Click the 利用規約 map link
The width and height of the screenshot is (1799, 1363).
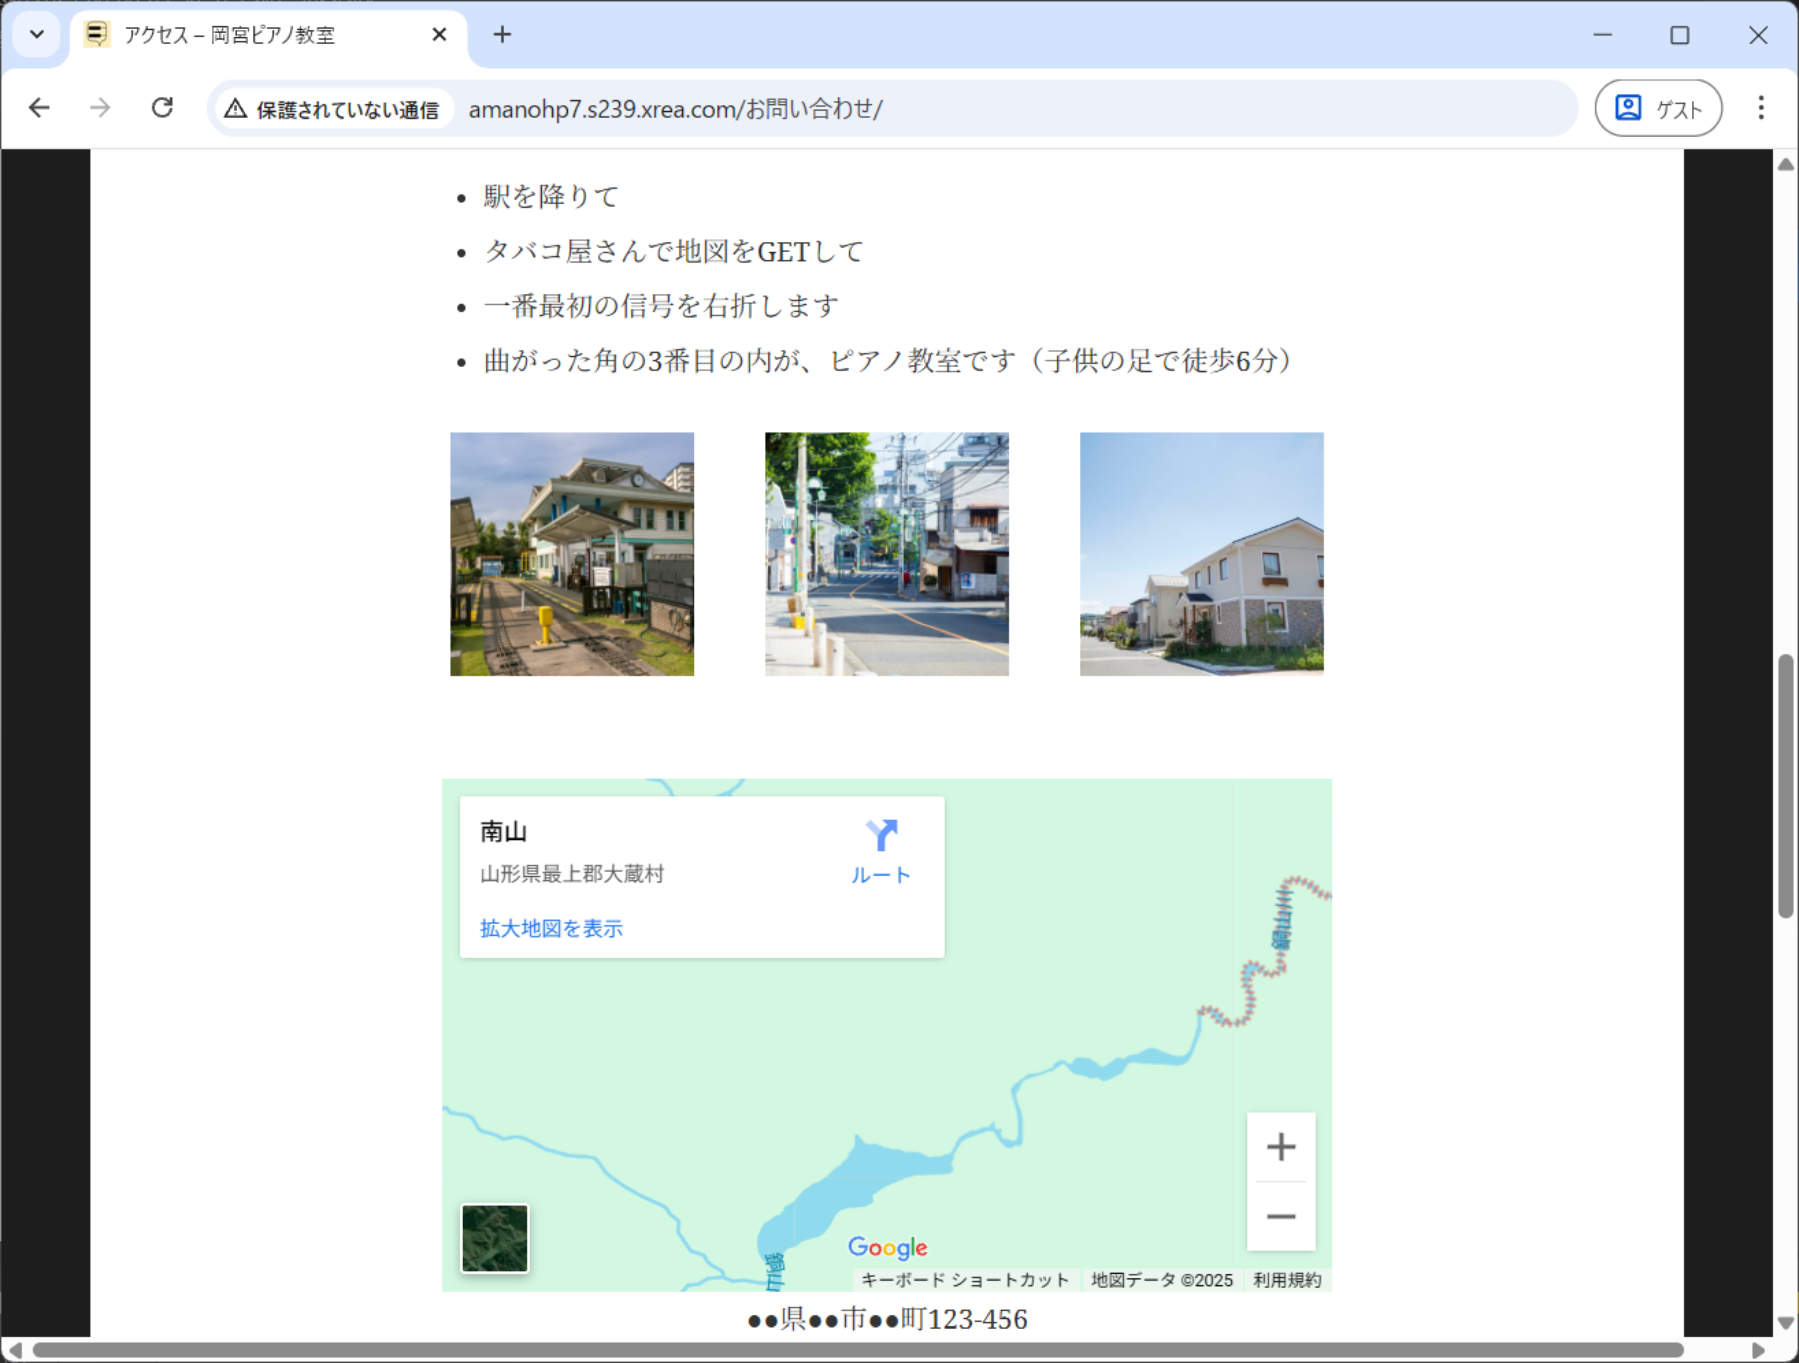point(1287,1280)
